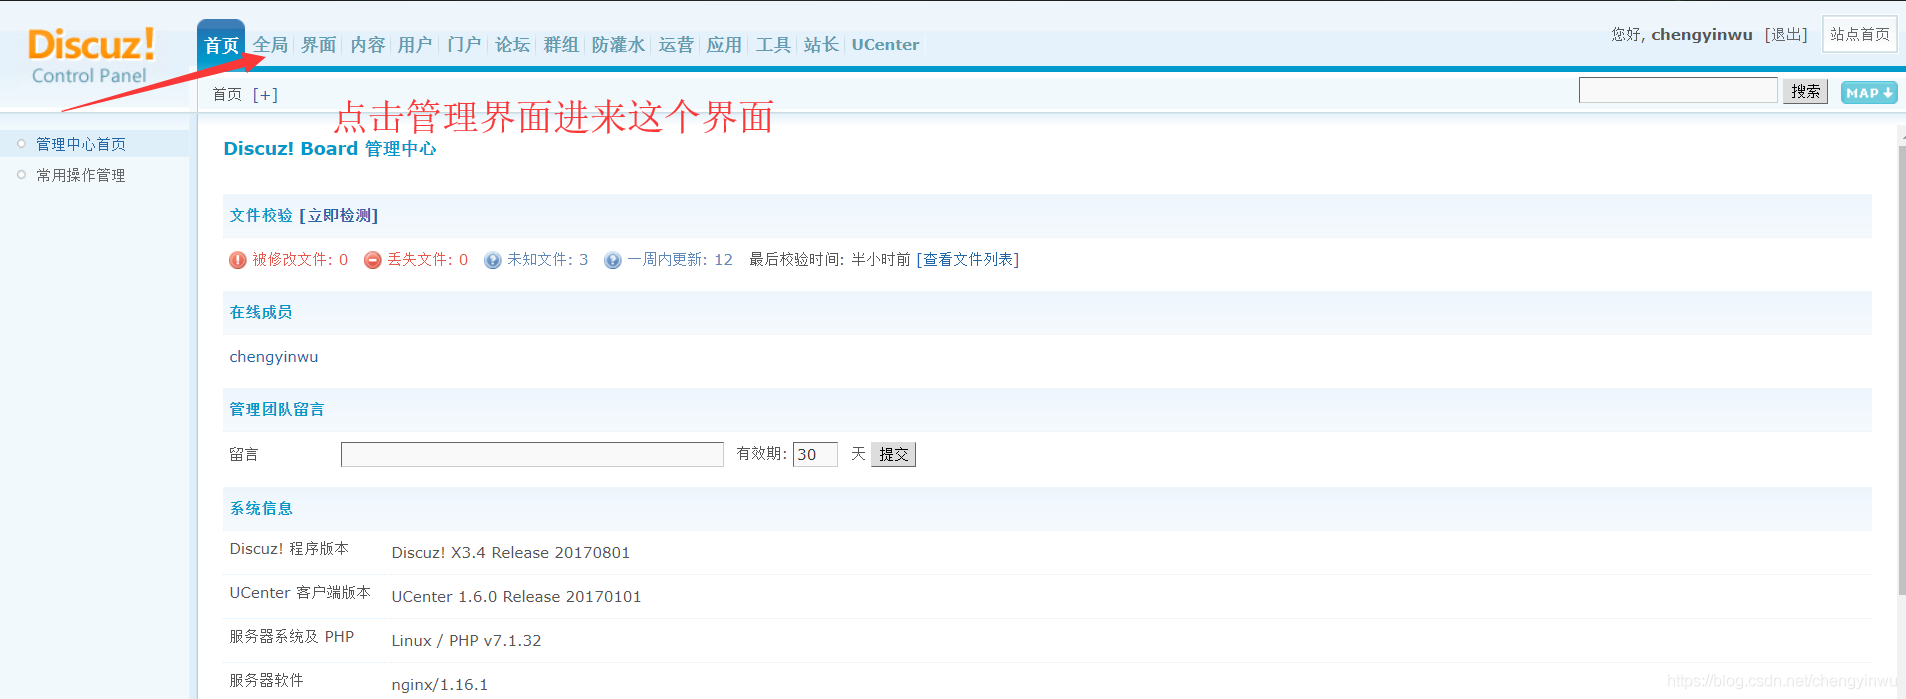Screen dimensions: 1906x699
Task: Select 管理中心首页 in the sidebar
Action: pyautogui.click(x=81, y=144)
